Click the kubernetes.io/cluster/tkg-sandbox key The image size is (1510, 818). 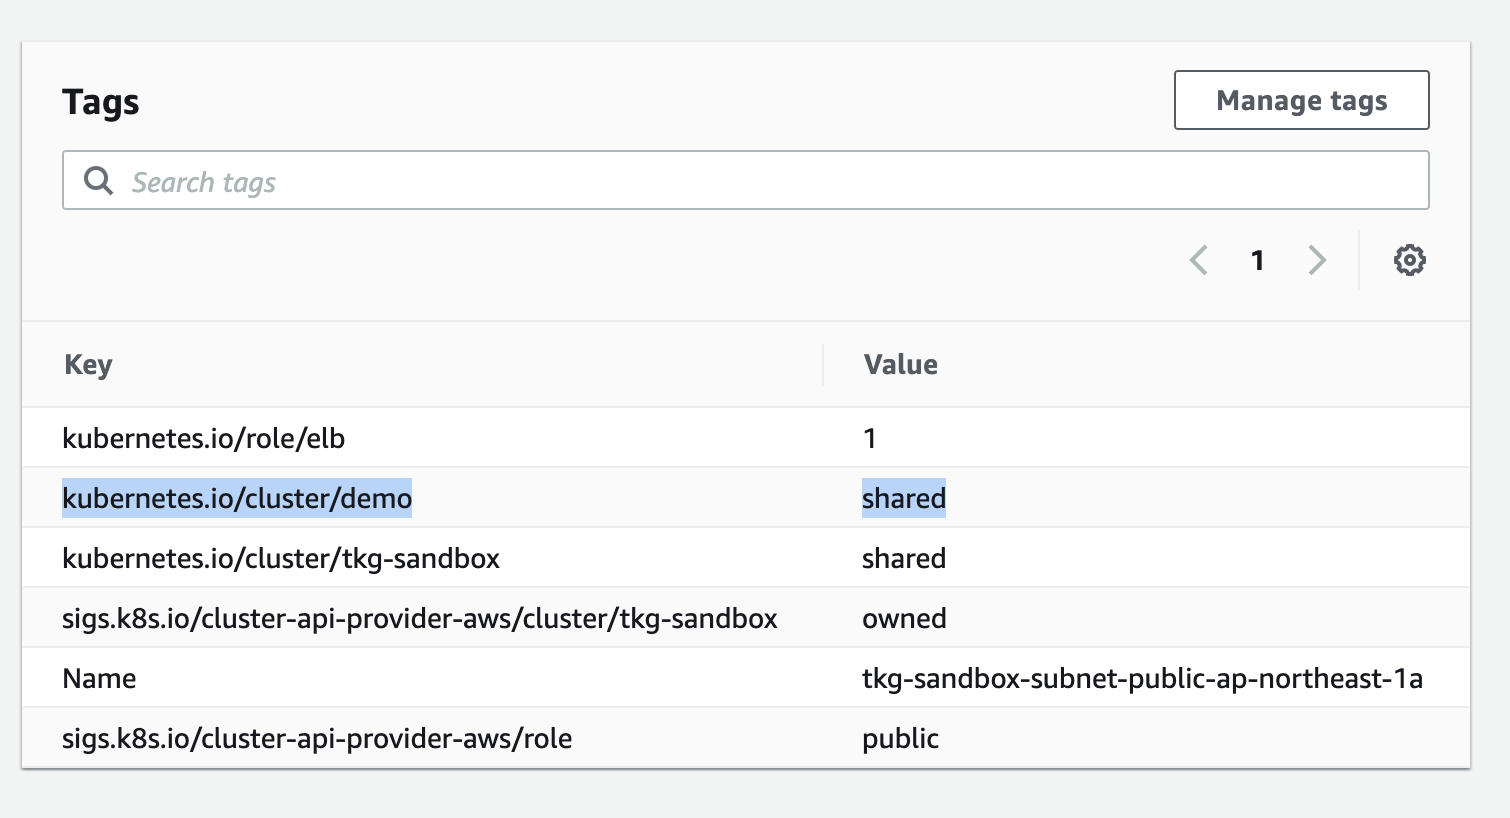point(281,558)
